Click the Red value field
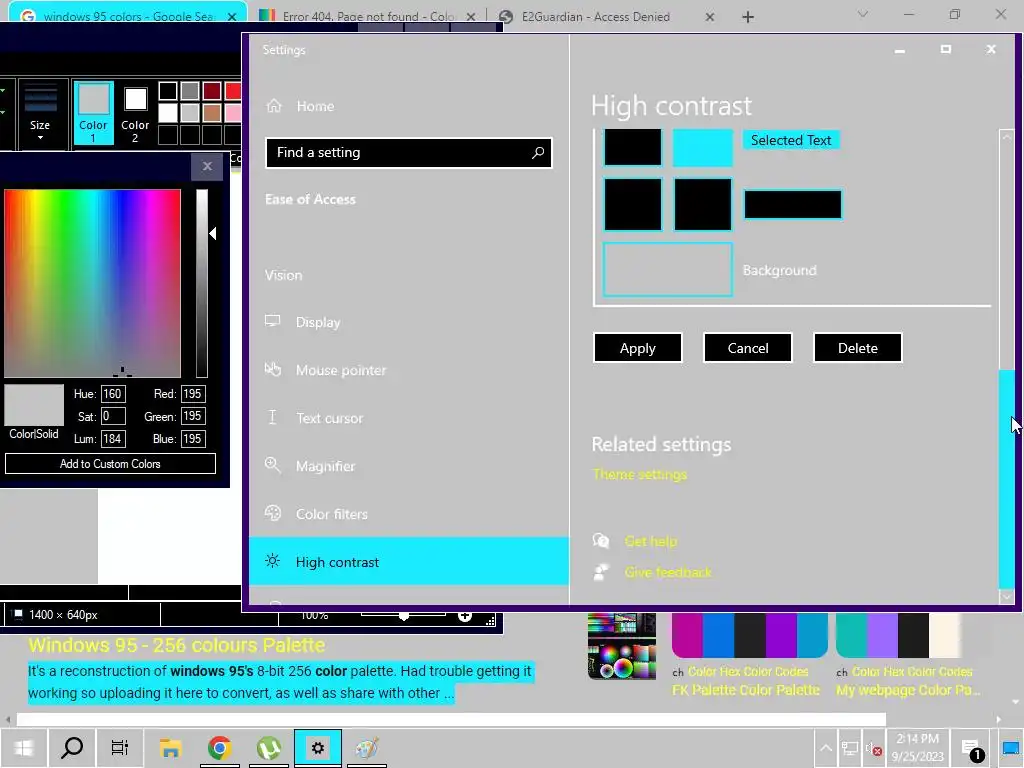This screenshot has width=1024, height=768. click(x=193, y=394)
